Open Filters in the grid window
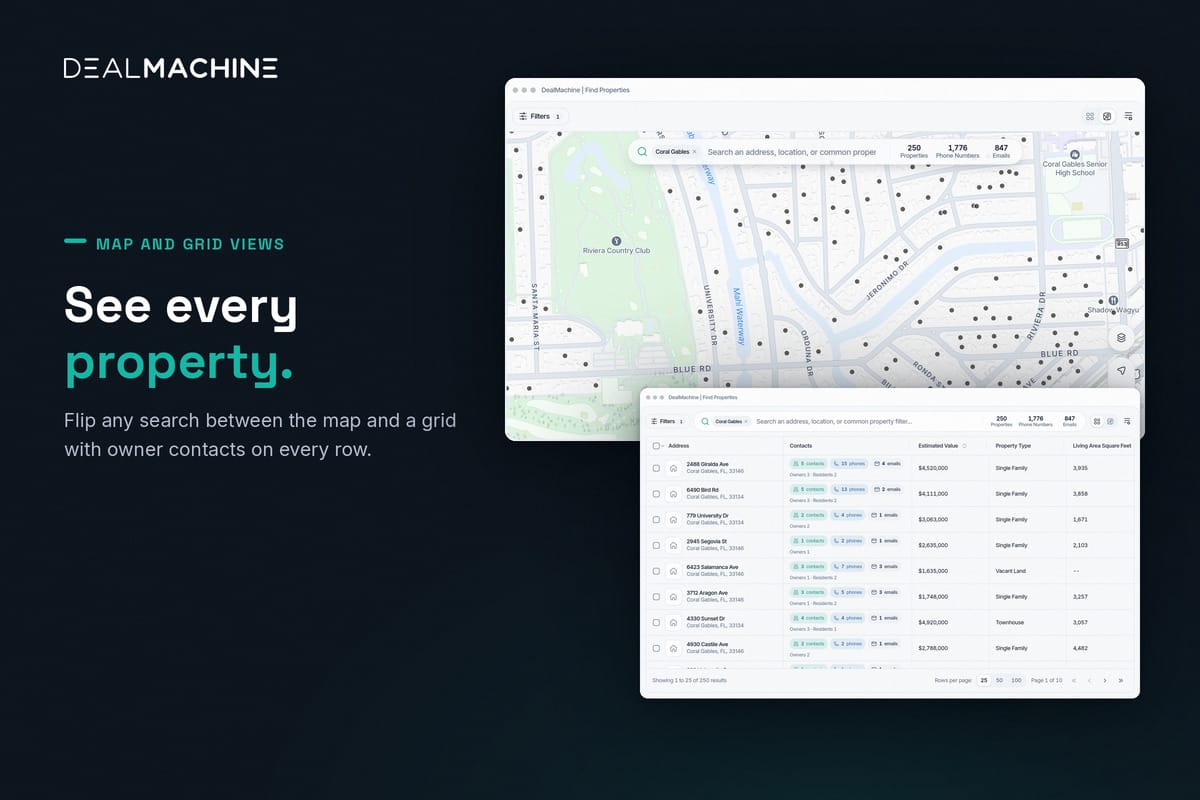Image resolution: width=1200 pixels, height=800 pixels. 666,422
